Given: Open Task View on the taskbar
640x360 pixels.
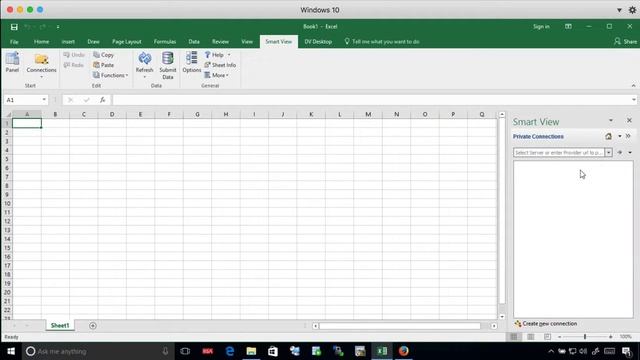Looking at the screenshot, I should (x=185, y=351).
